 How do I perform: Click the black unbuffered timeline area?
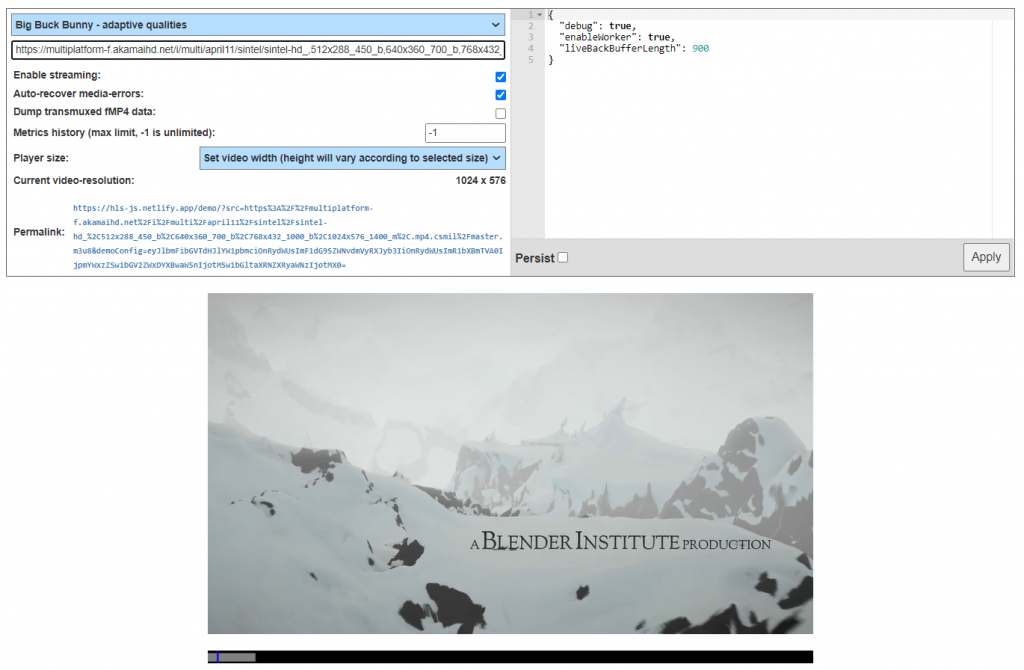pyautogui.click(x=530, y=657)
